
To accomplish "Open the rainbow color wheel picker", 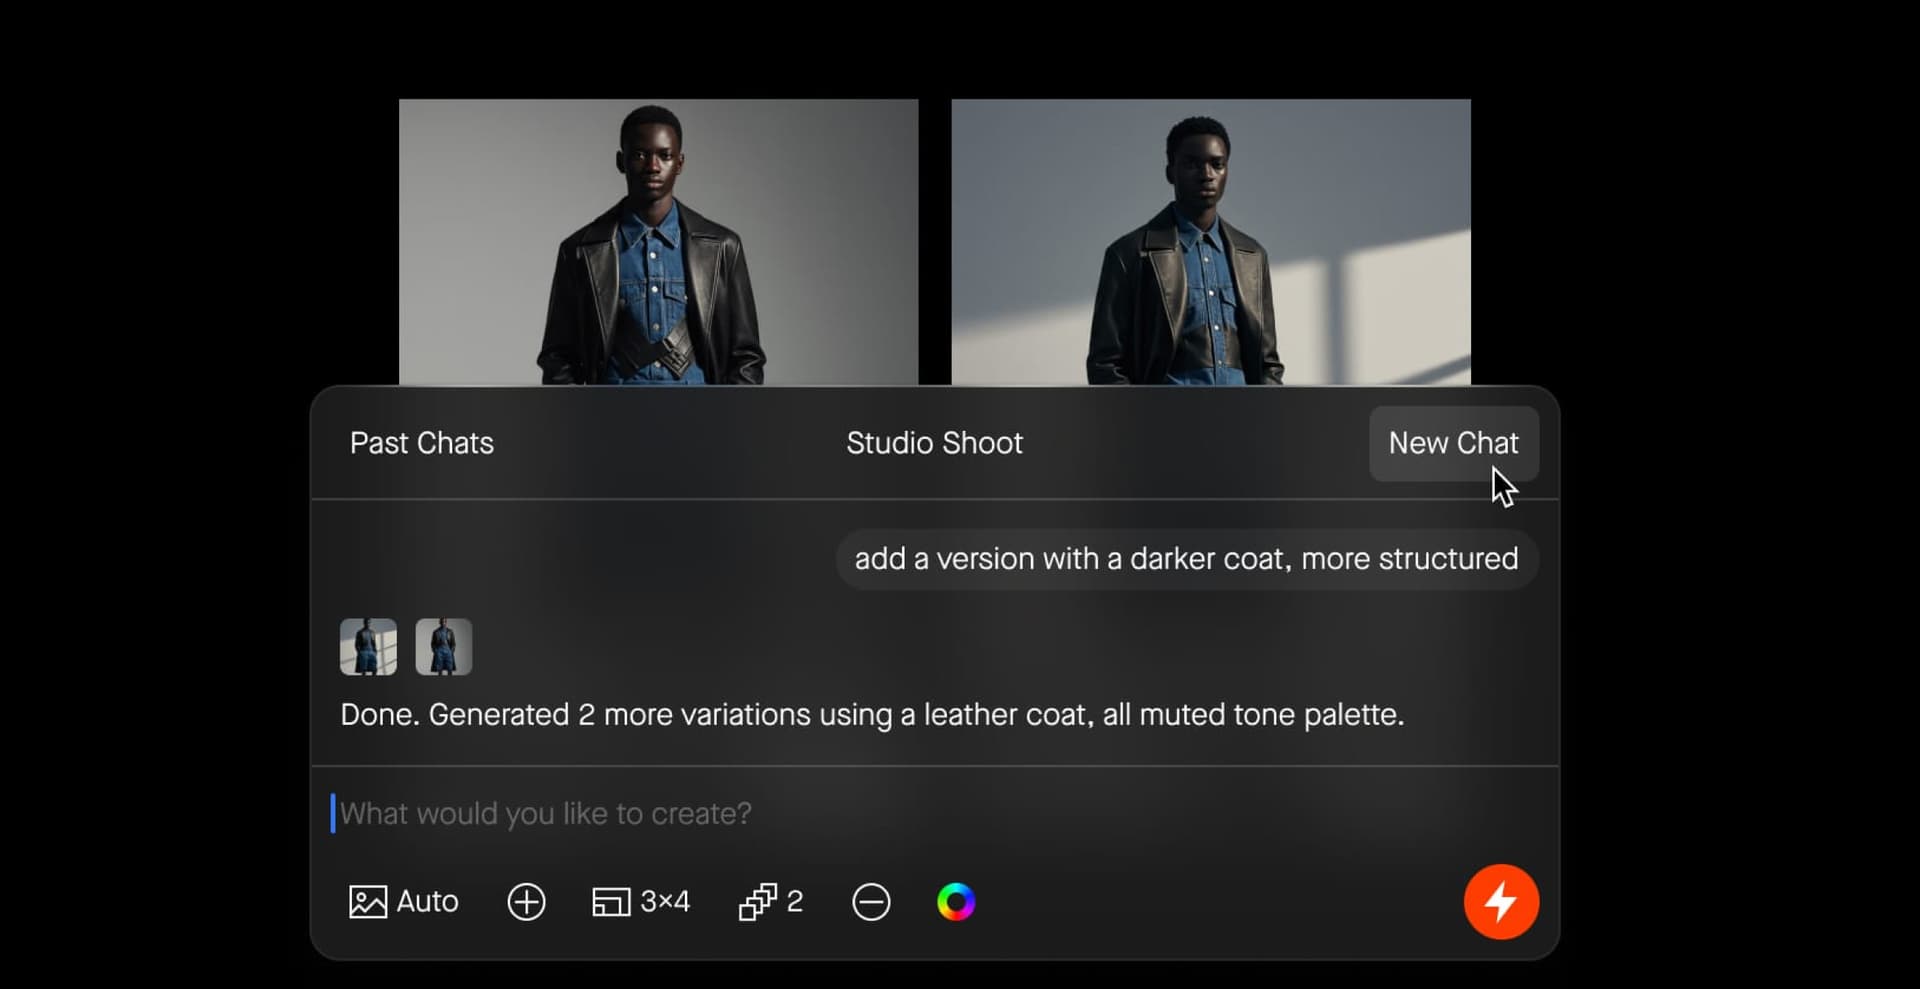I will (955, 902).
